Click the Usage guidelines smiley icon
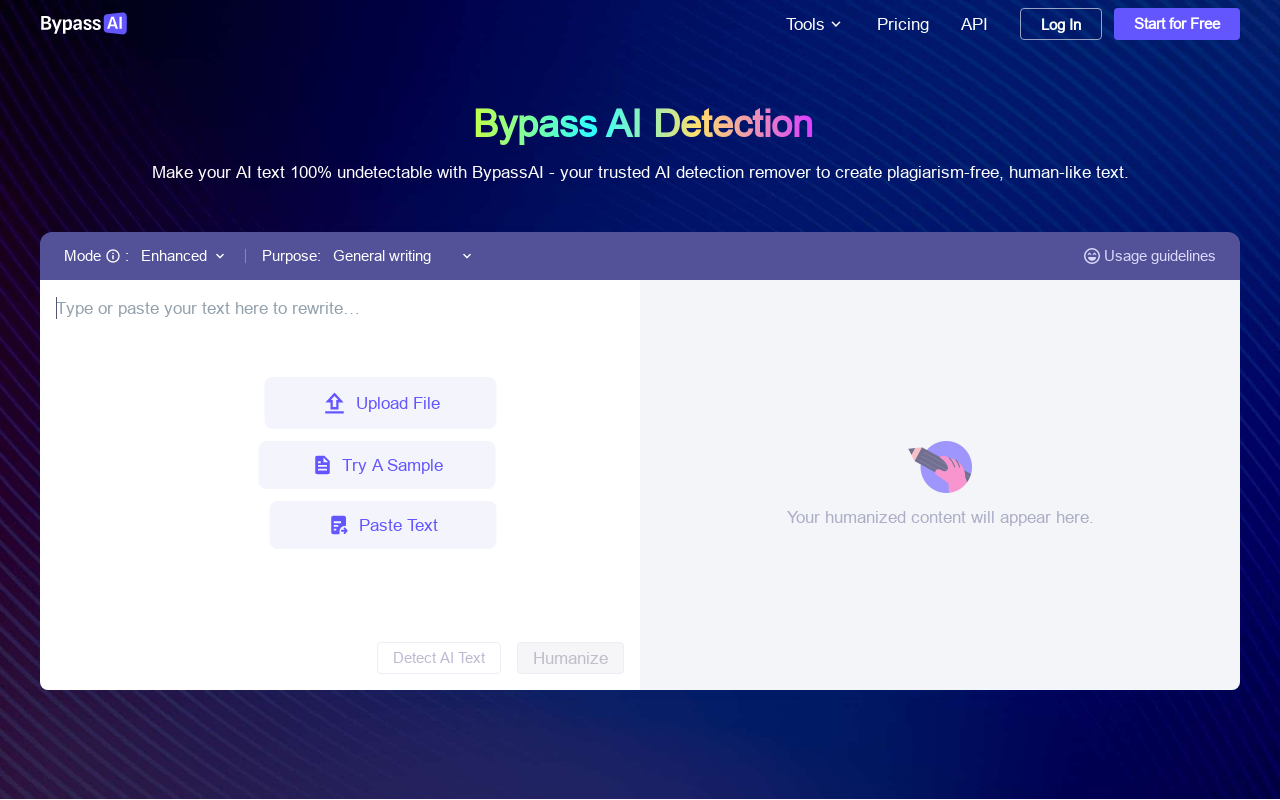1280x800 pixels. [1092, 256]
